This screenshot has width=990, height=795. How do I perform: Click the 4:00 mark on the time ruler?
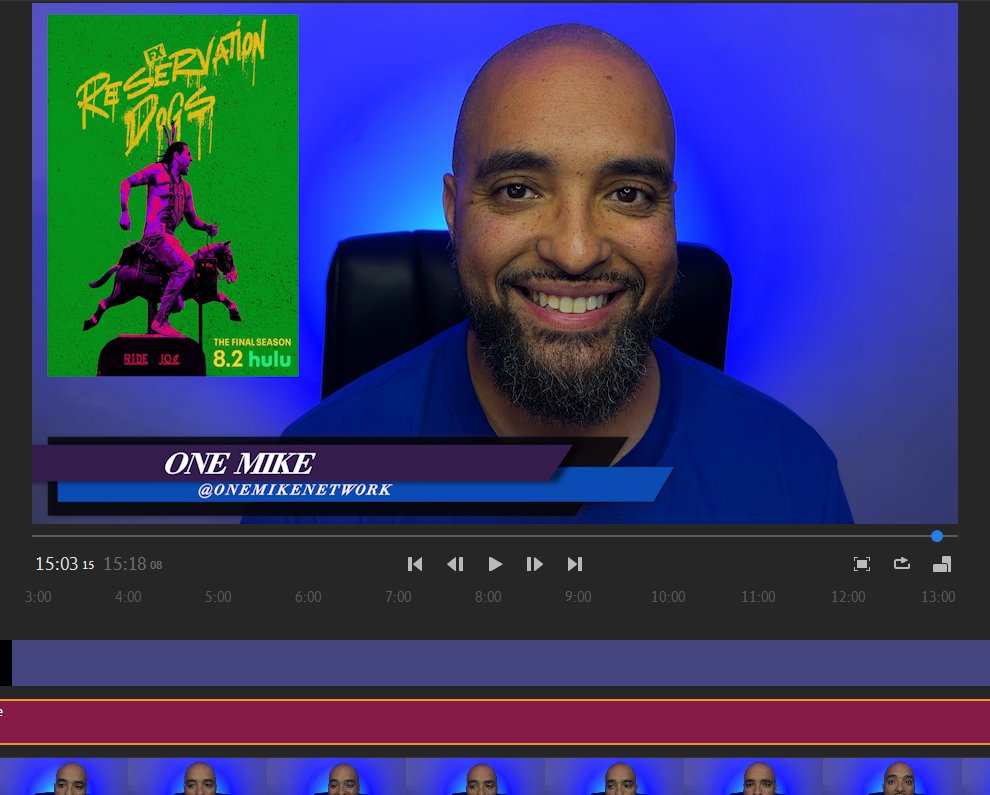click(128, 597)
